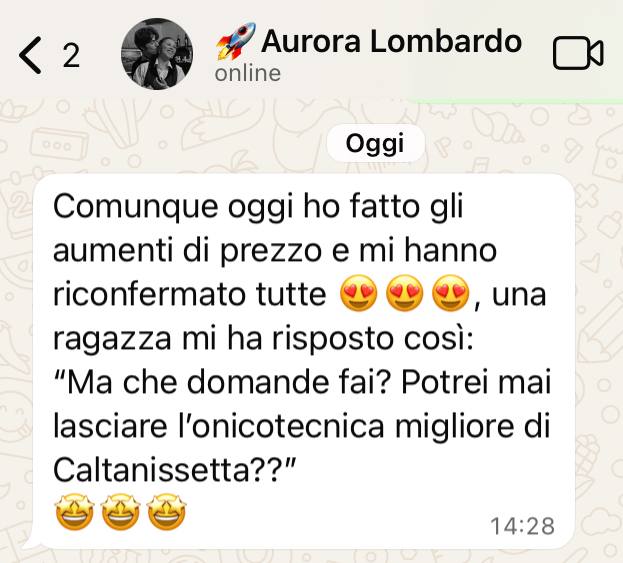Viewport: 623px width, 563px height.
Task: Tap the unread chats count 2
Action: tap(71, 55)
